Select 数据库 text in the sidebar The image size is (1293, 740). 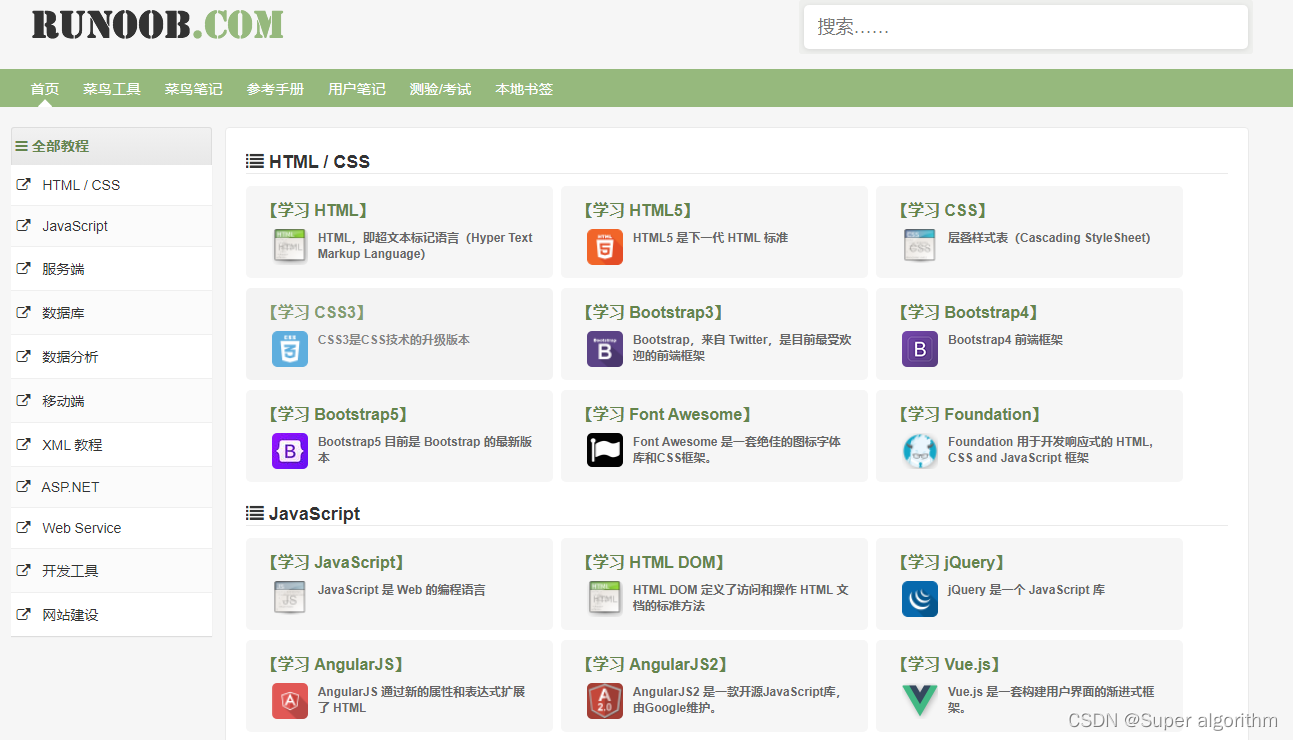[63, 313]
